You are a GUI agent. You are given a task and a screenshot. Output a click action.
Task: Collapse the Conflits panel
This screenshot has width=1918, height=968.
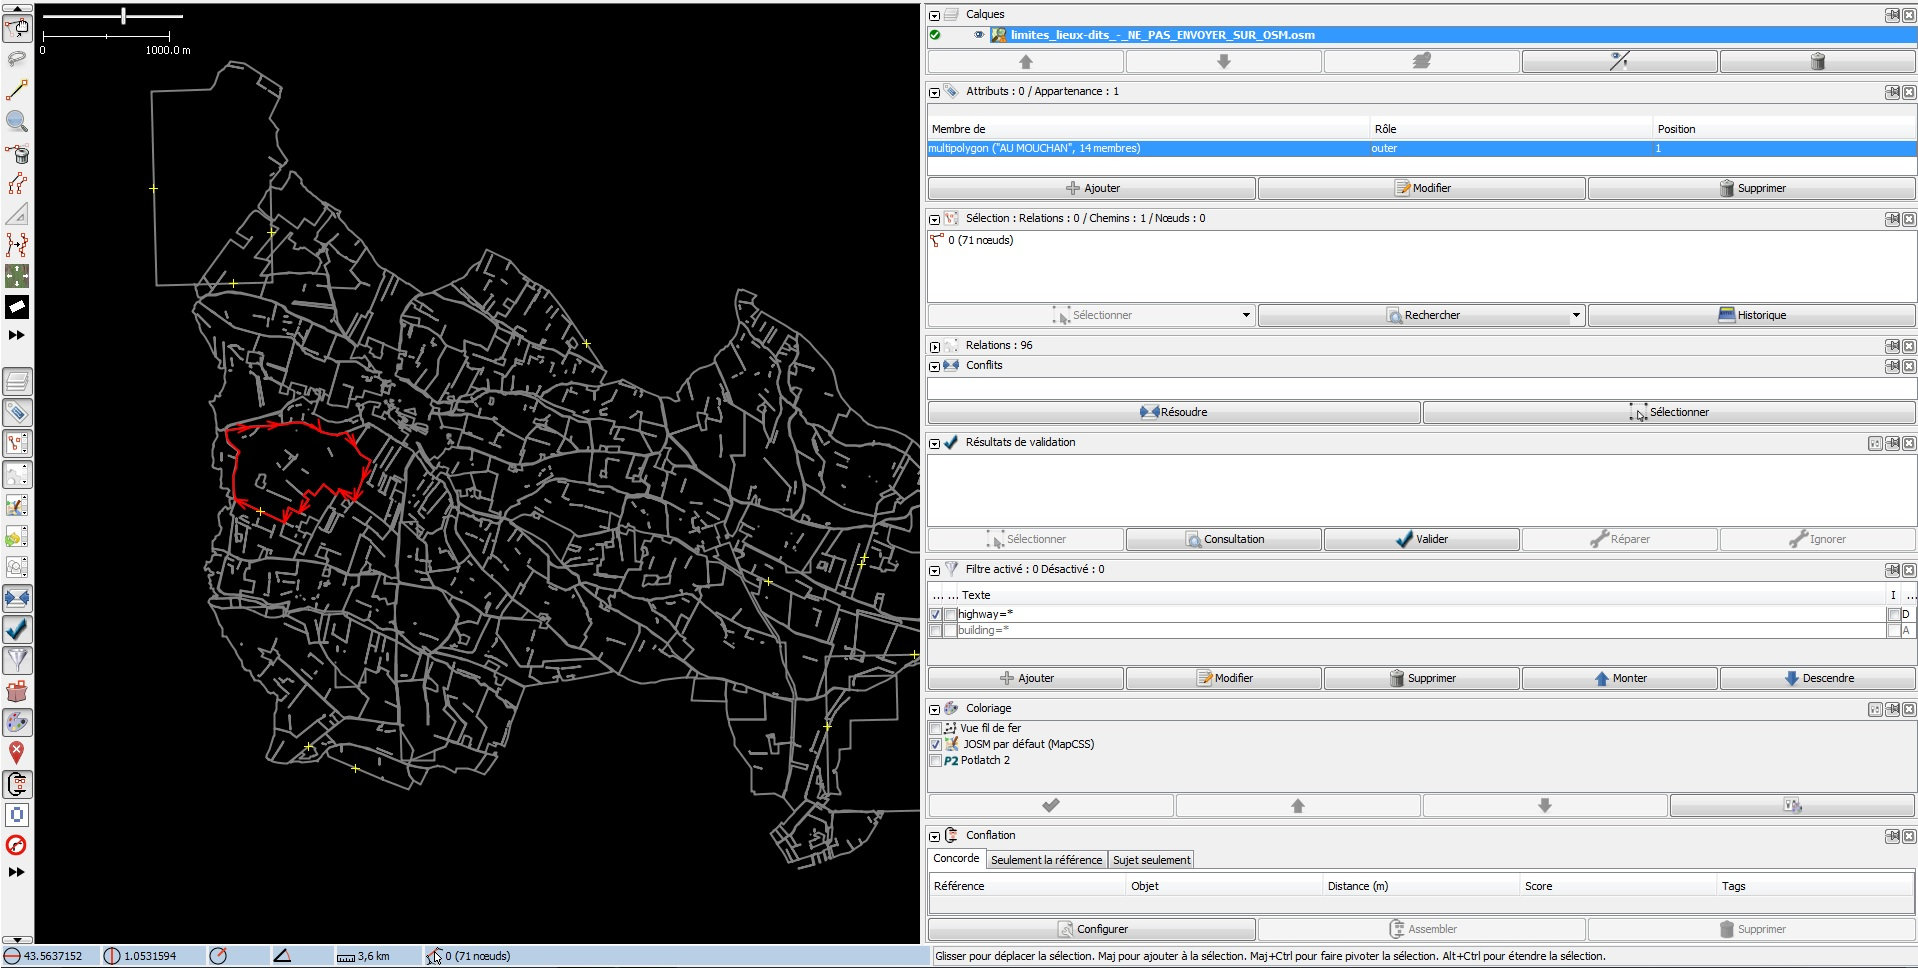coord(934,367)
